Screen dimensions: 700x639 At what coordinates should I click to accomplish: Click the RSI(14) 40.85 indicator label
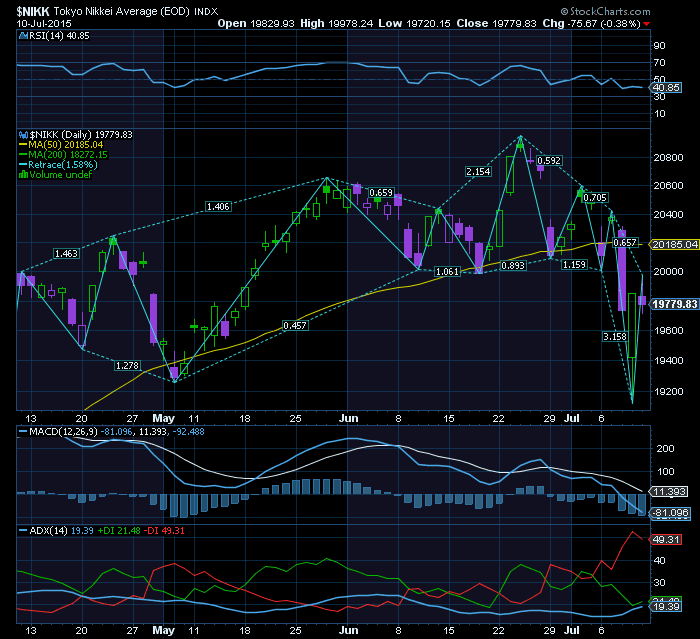59,36
